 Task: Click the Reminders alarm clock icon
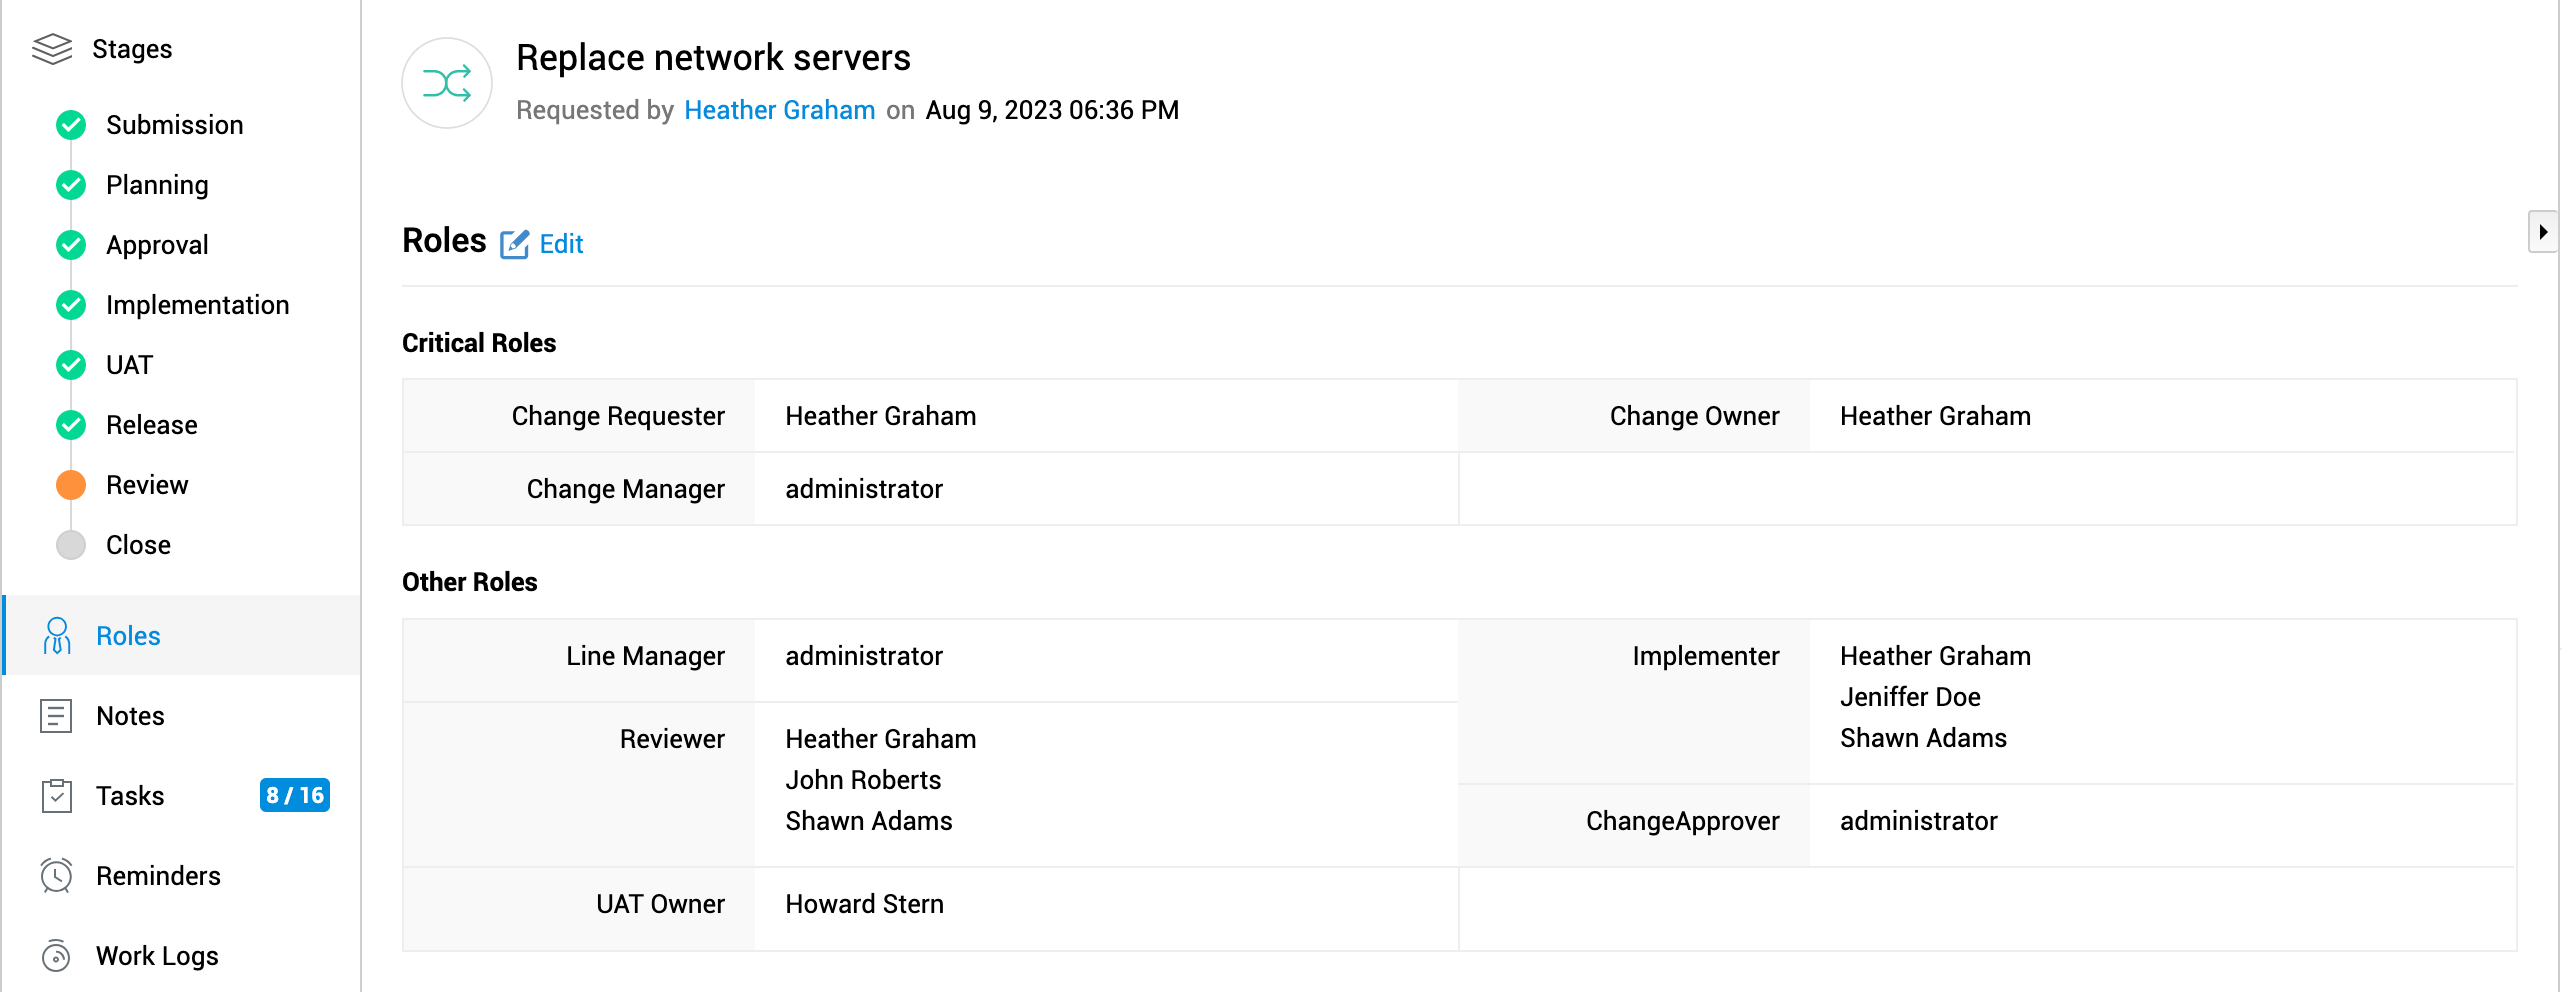tap(57, 876)
